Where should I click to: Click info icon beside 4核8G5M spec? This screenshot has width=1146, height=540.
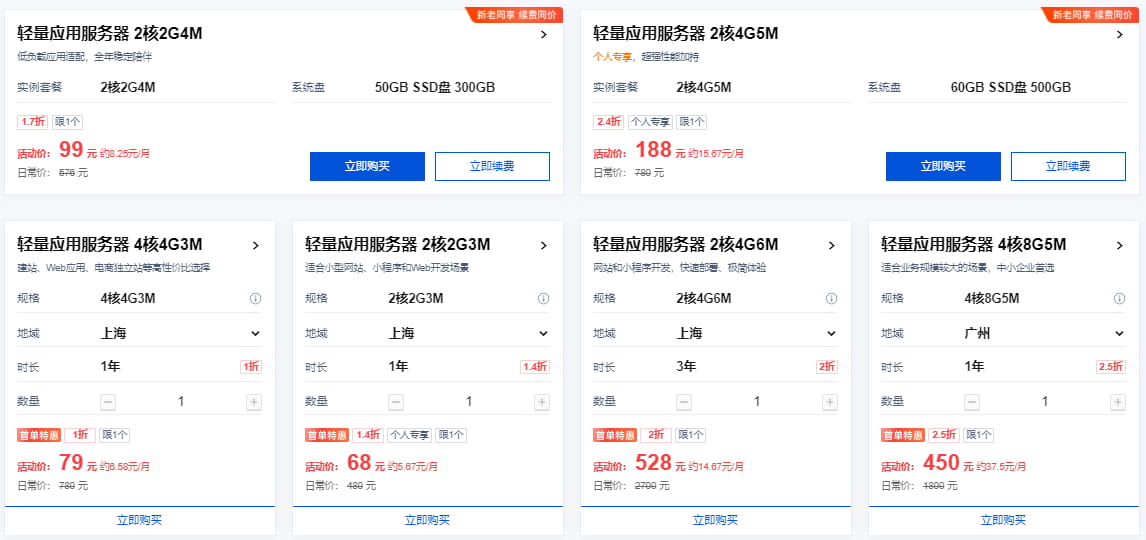point(1119,298)
